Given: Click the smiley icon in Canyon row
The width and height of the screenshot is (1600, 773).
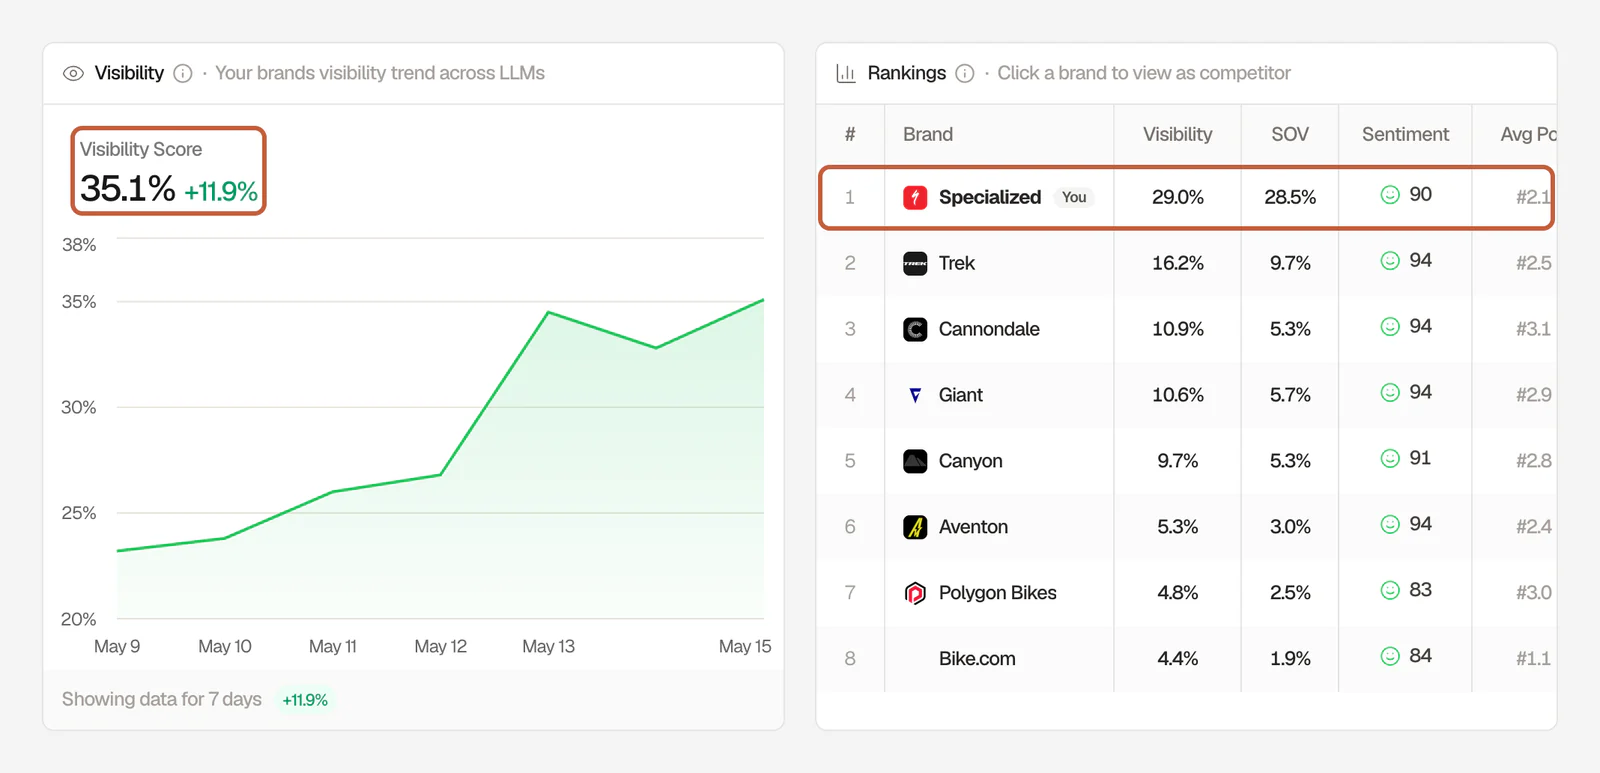Looking at the screenshot, I should (1390, 458).
